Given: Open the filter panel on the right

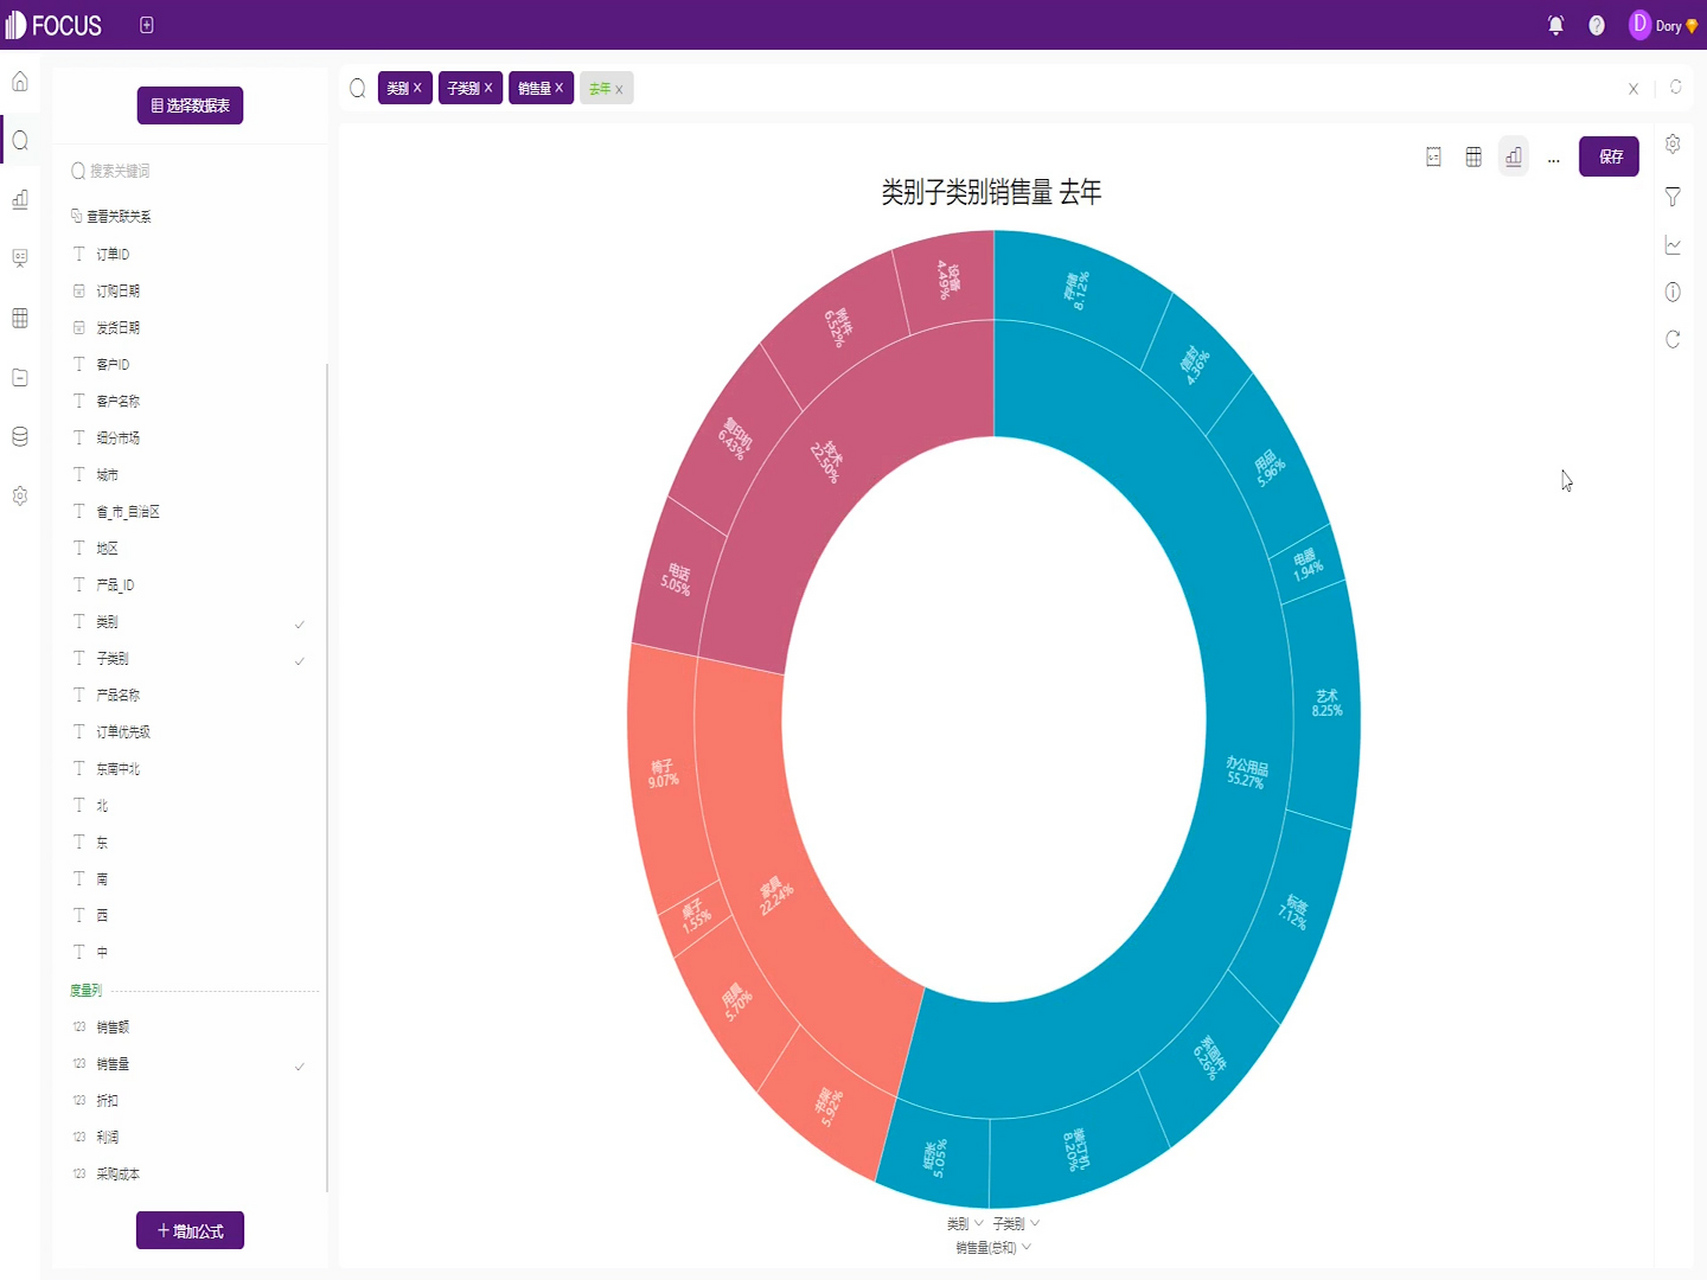Looking at the screenshot, I should [x=1672, y=196].
